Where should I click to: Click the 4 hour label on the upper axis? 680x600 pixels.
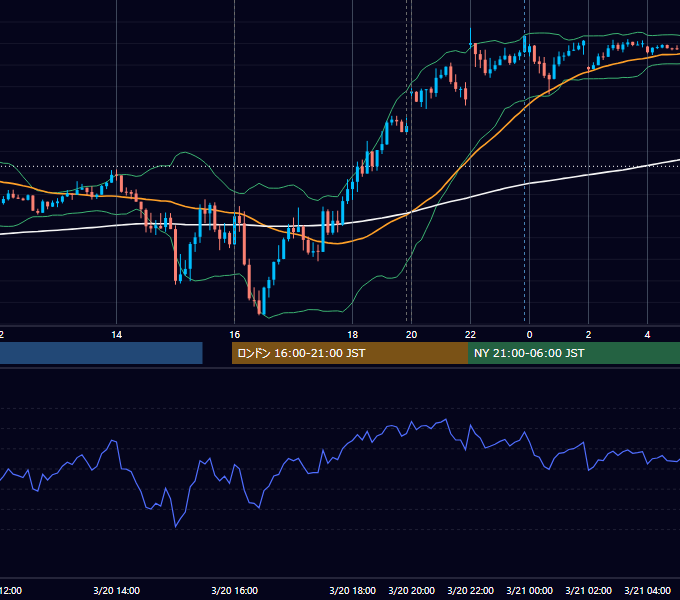coord(647,335)
